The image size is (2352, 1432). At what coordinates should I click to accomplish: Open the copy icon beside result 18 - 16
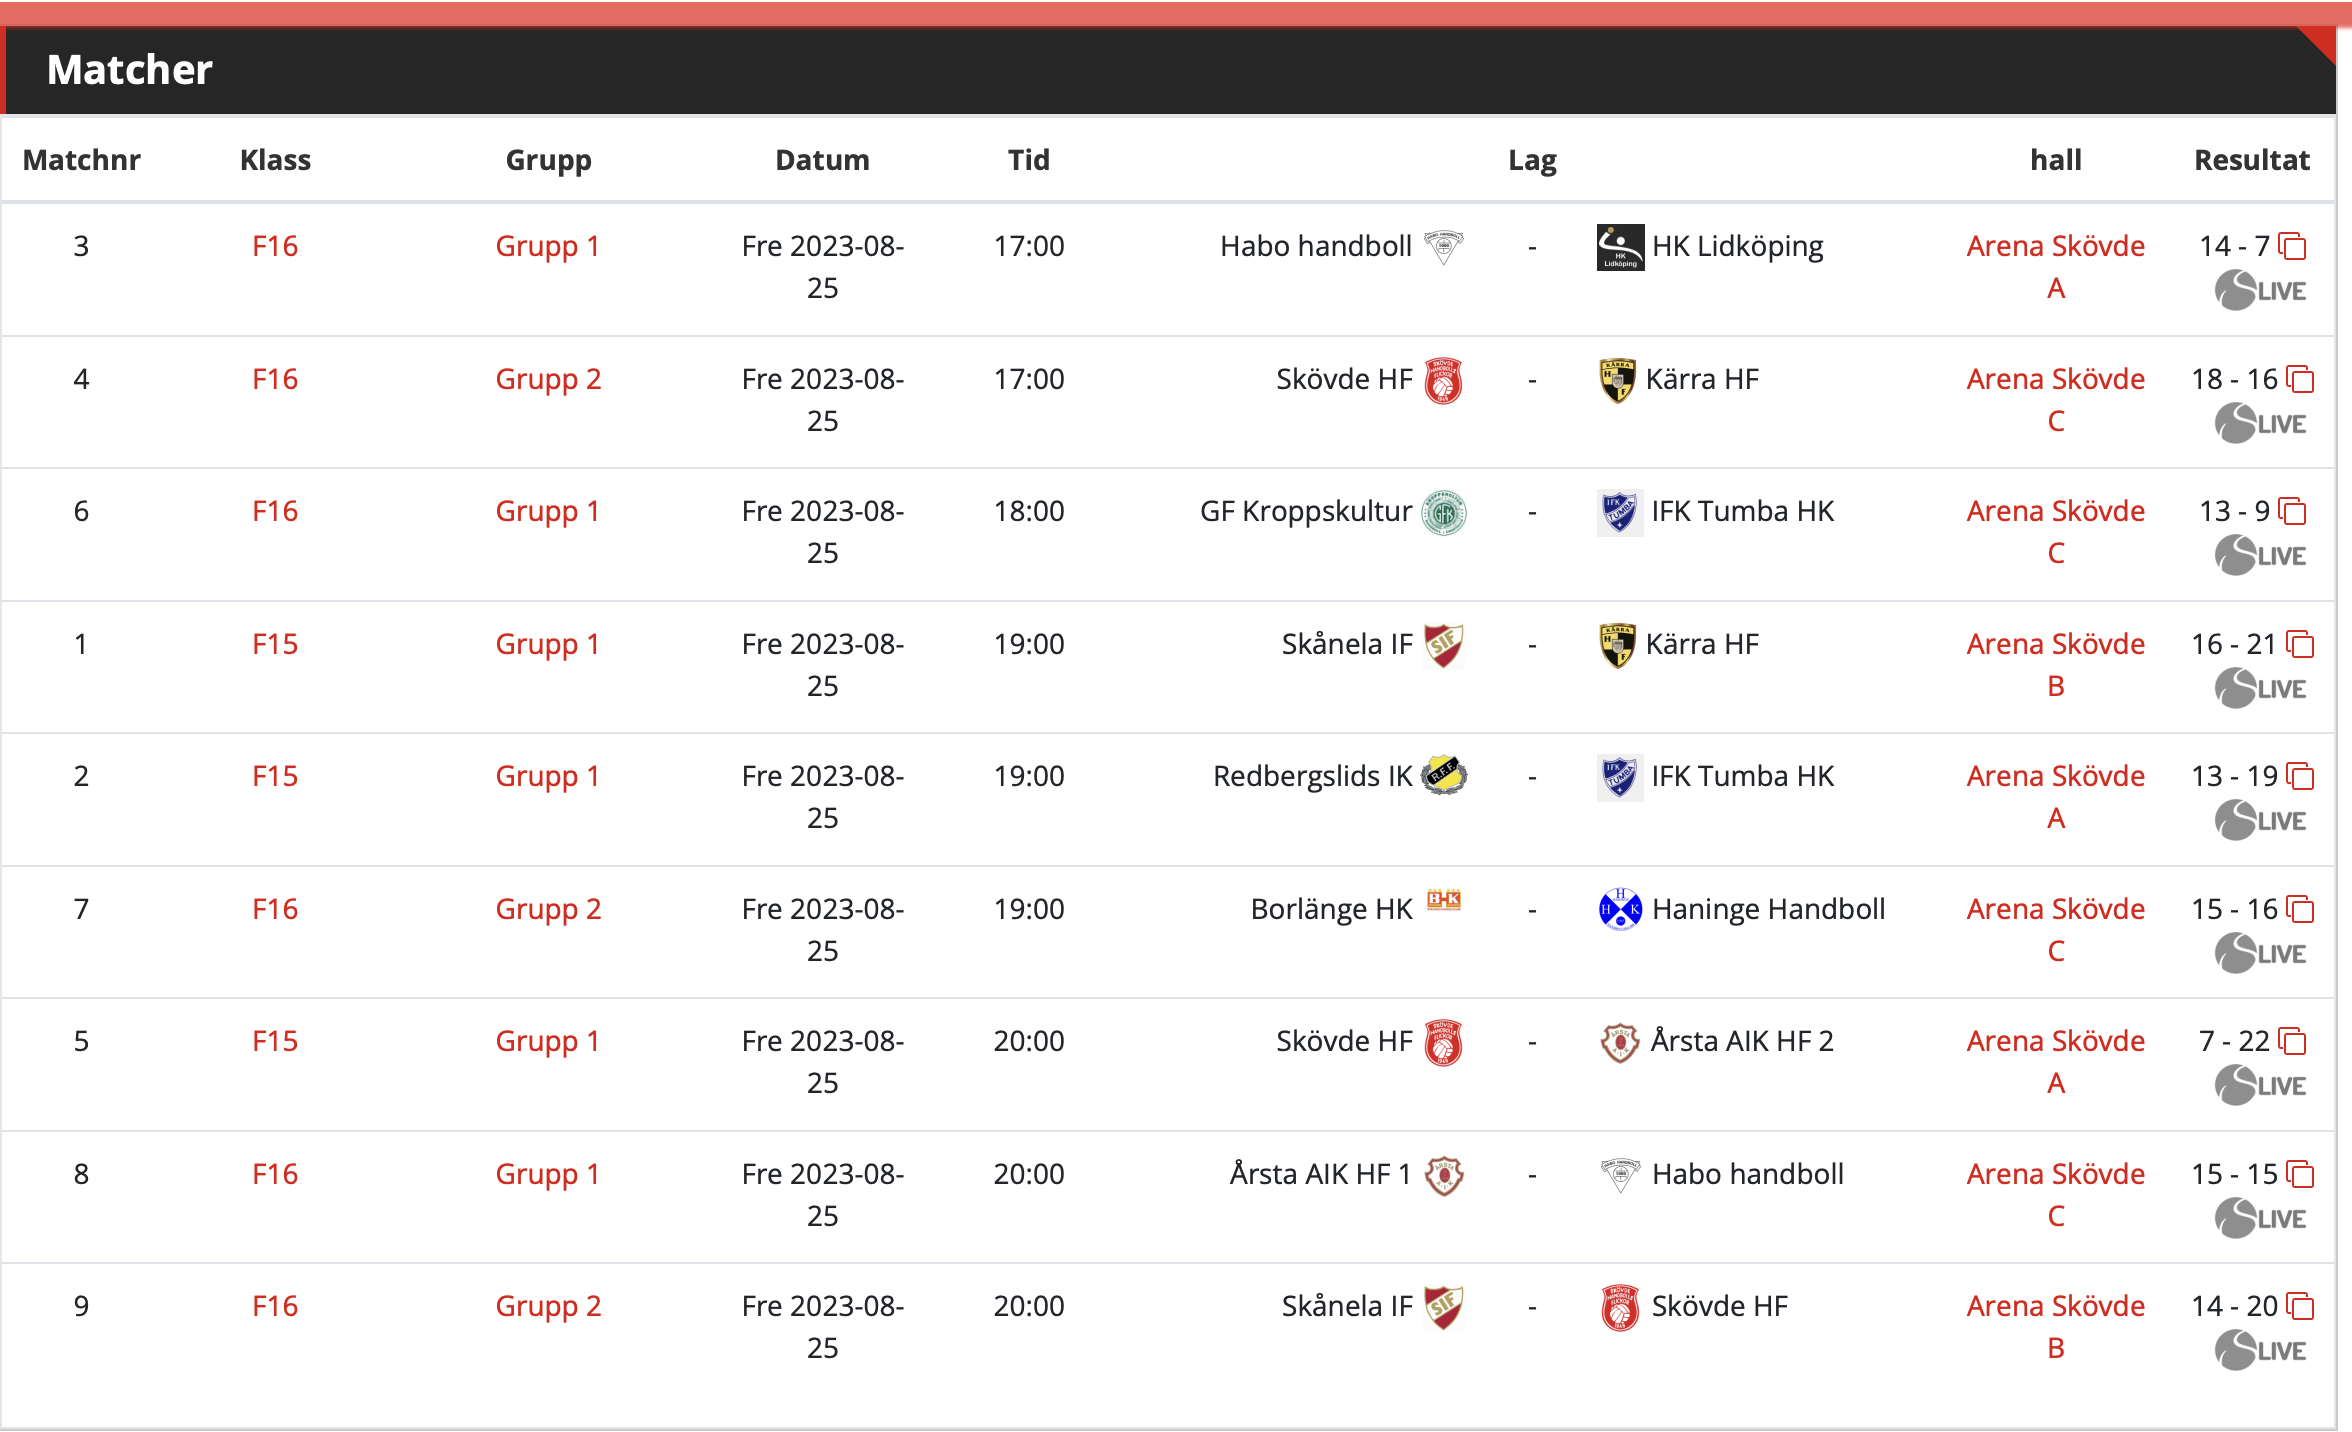tap(2301, 380)
